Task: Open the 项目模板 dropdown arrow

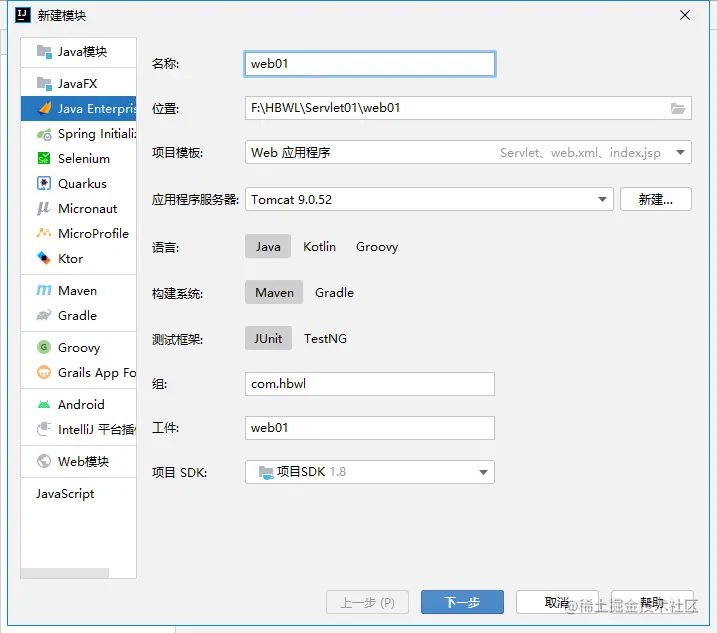Action: pyautogui.click(x=680, y=152)
